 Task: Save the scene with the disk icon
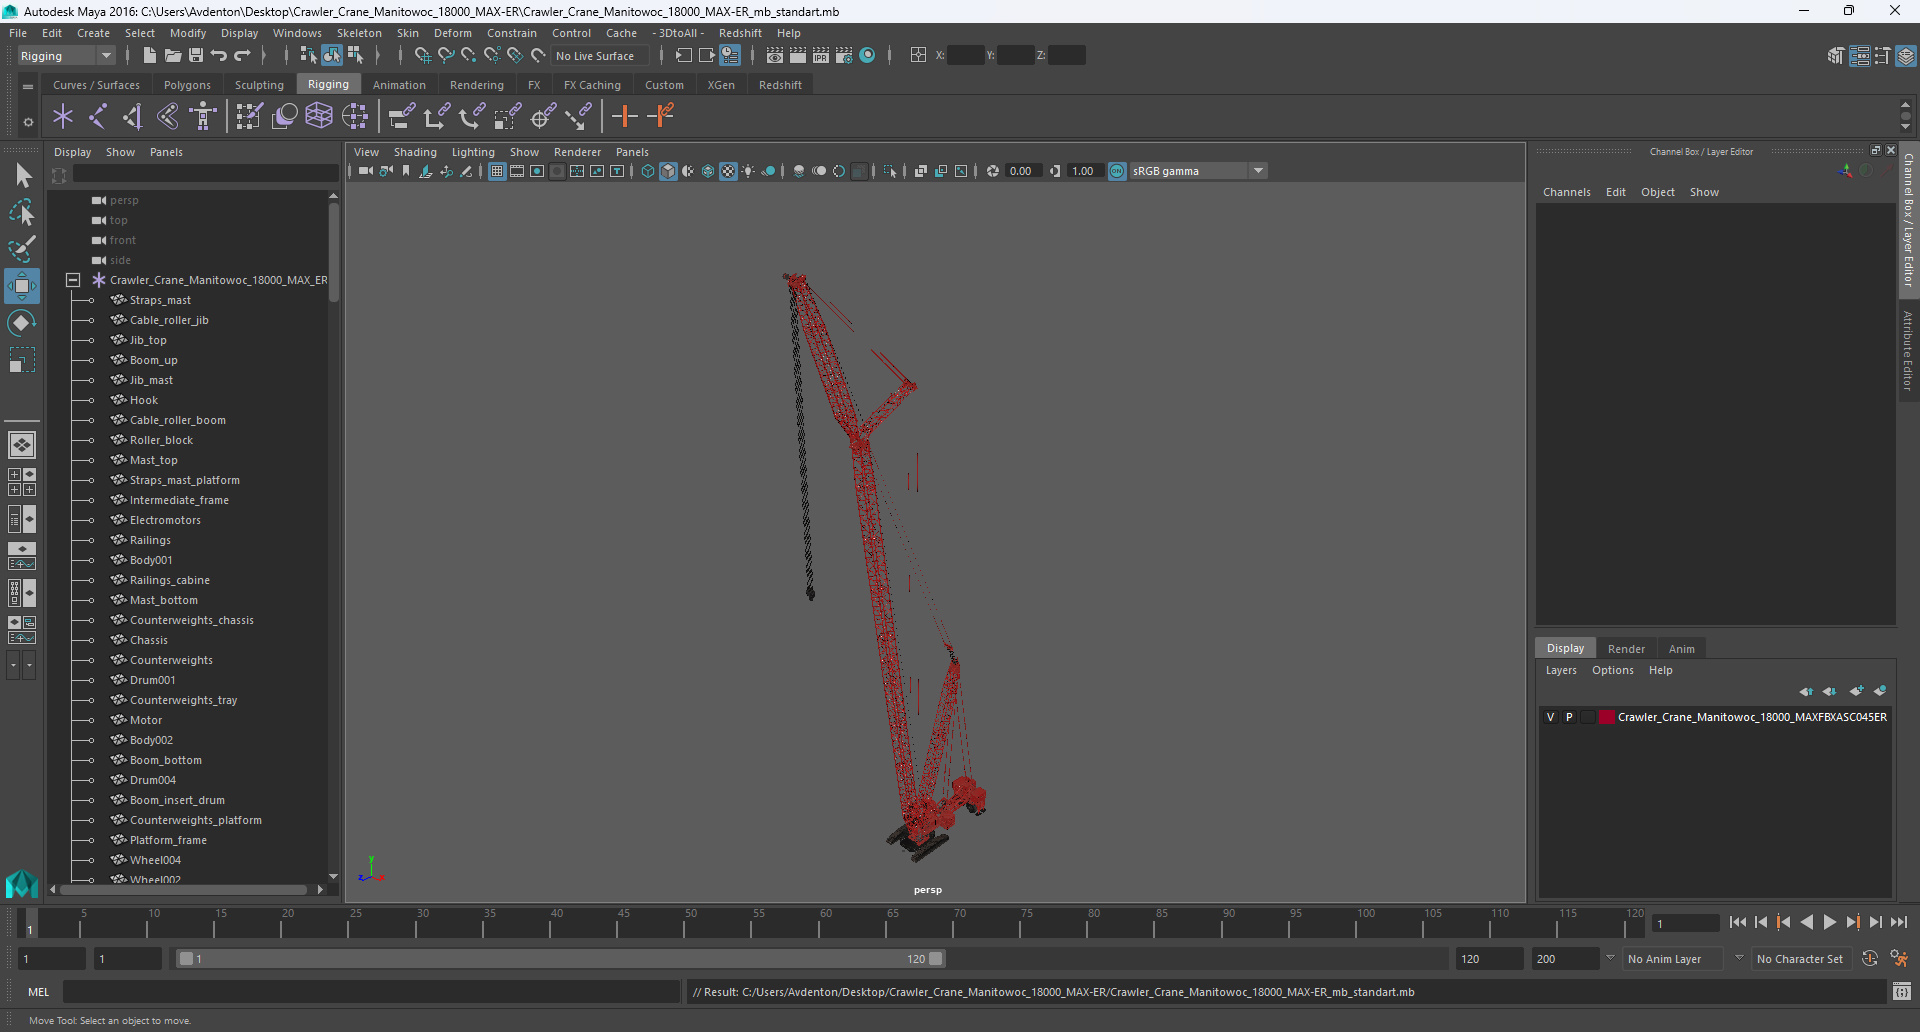[x=196, y=56]
